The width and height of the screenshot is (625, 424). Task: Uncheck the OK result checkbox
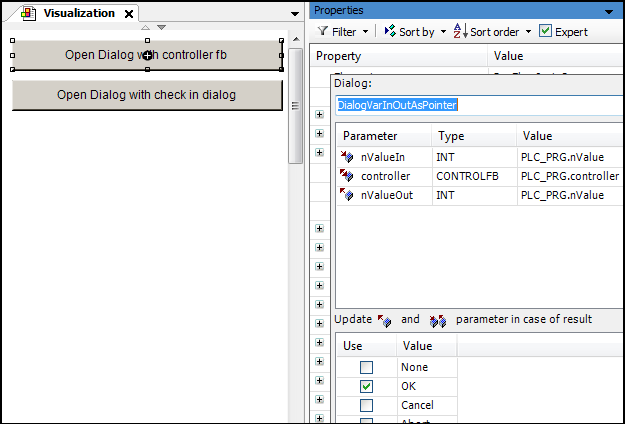(x=366, y=386)
